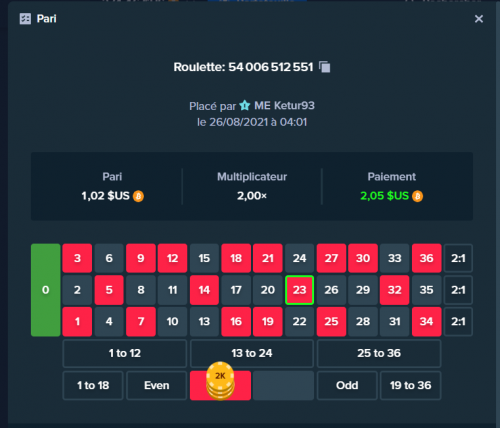Click the bitcoin icon next to 2,05 $US

[417, 196]
